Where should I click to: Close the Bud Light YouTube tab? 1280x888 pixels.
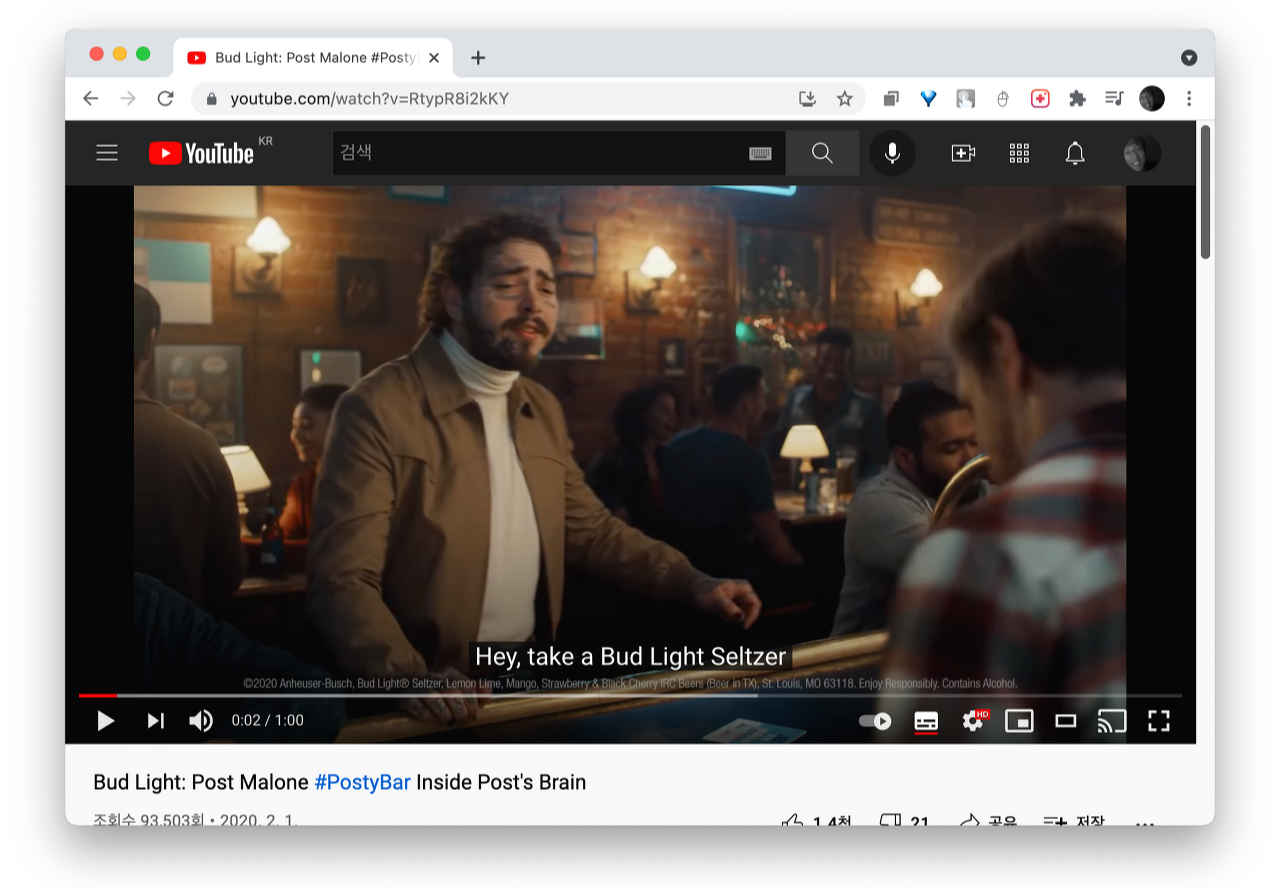point(434,58)
